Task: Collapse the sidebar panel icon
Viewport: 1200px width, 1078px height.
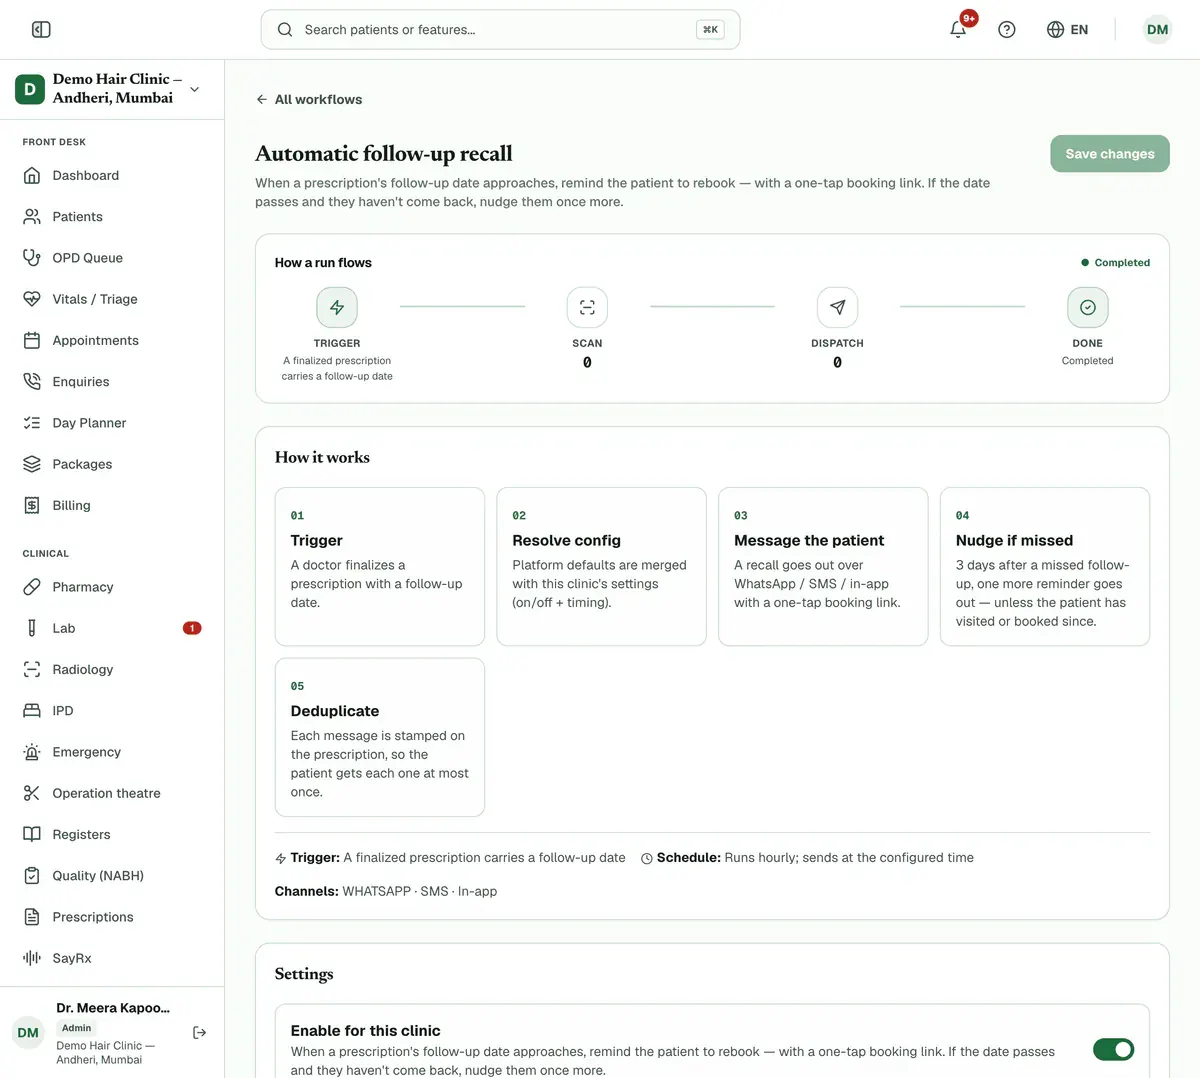Action: [41, 30]
